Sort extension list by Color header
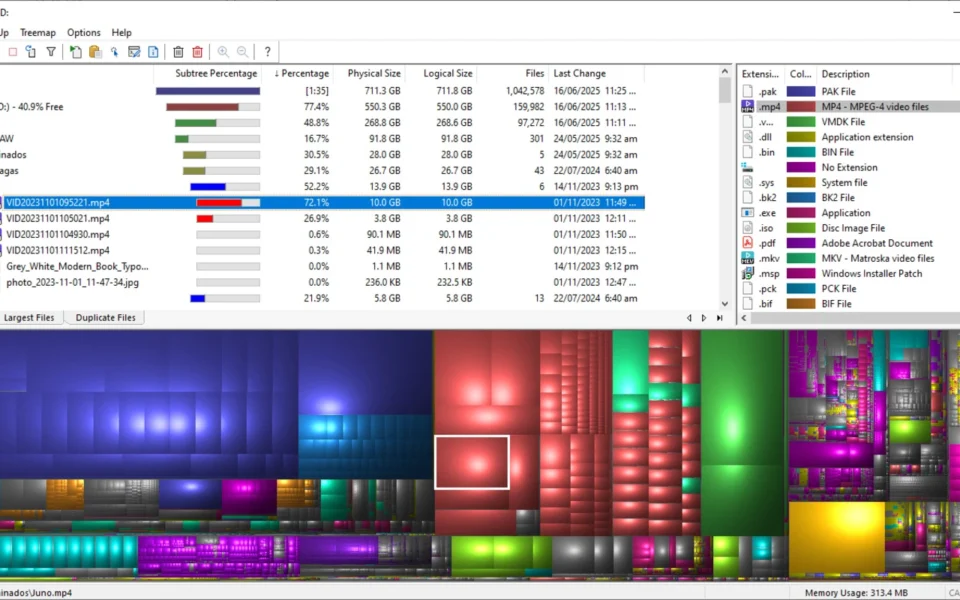The image size is (960, 600). (800, 74)
